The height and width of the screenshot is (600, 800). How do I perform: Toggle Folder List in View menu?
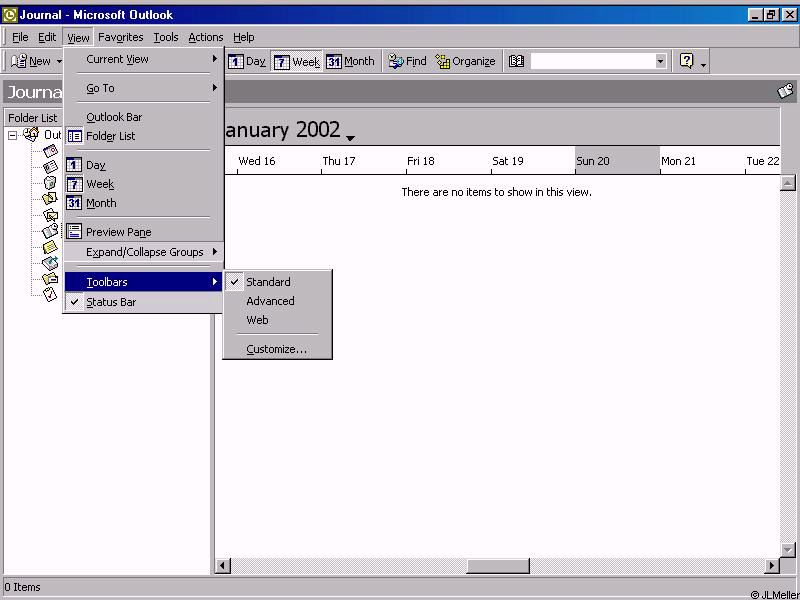tap(144, 136)
